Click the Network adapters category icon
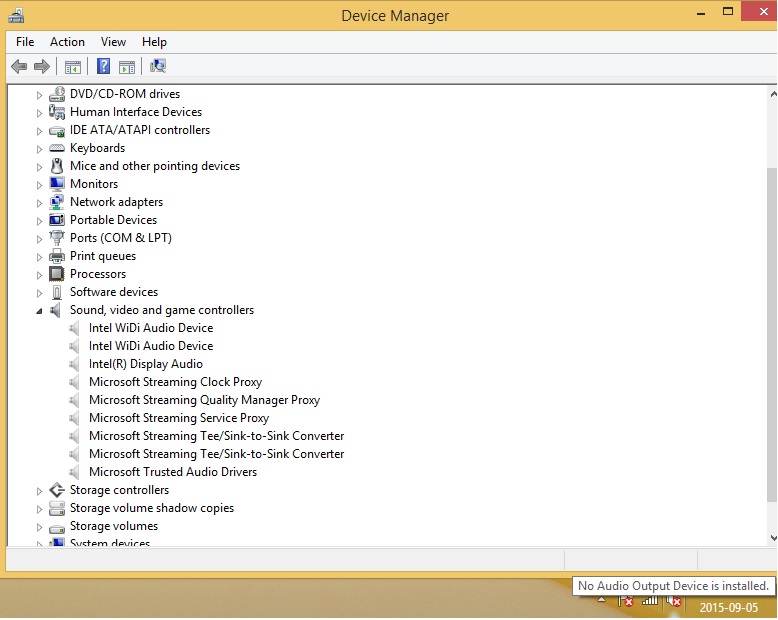The height and width of the screenshot is (620, 778). [57, 202]
